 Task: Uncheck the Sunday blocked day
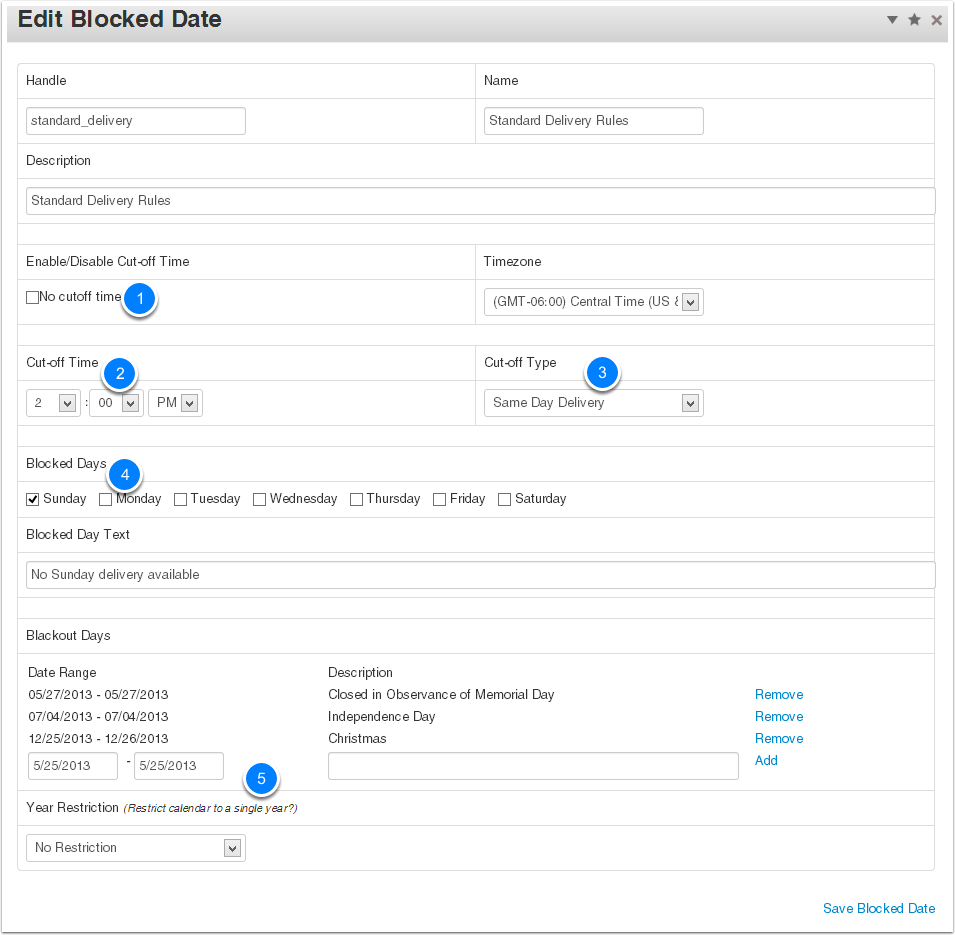pyautogui.click(x=33, y=499)
